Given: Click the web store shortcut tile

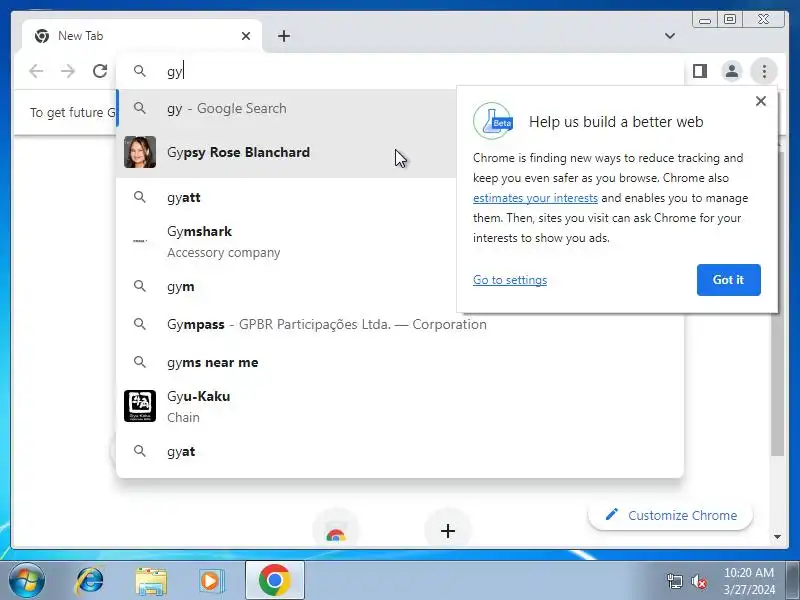Looking at the screenshot, I should (x=336, y=531).
